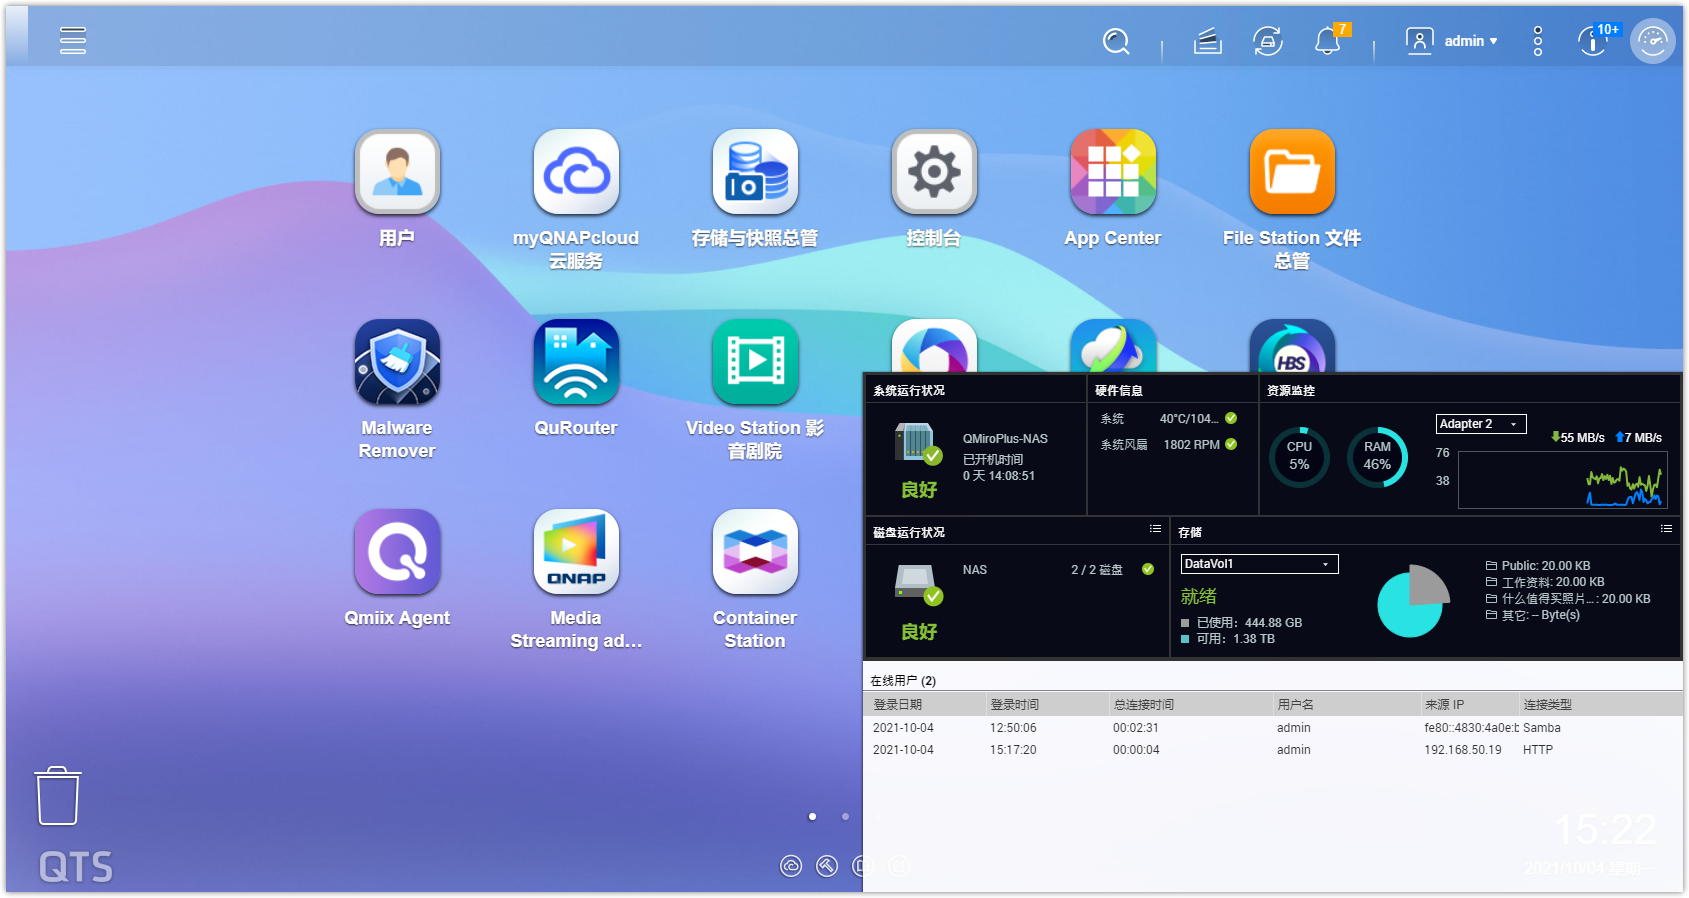The height and width of the screenshot is (898, 1689).
Task: Click the storage usage pie chart
Action: pos(1413,600)
